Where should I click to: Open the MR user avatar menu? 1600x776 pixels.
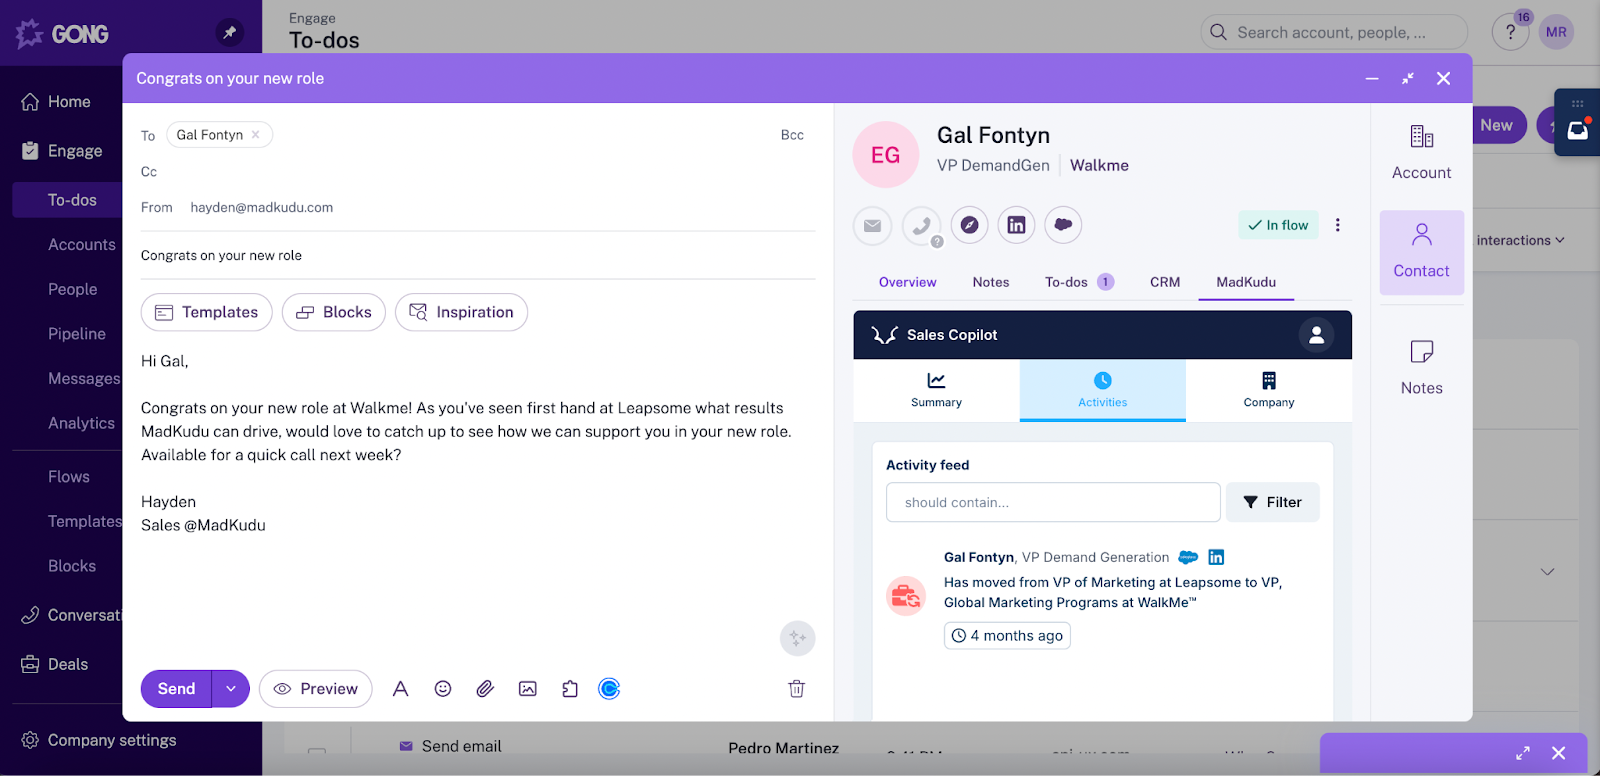pos(1556,32)
